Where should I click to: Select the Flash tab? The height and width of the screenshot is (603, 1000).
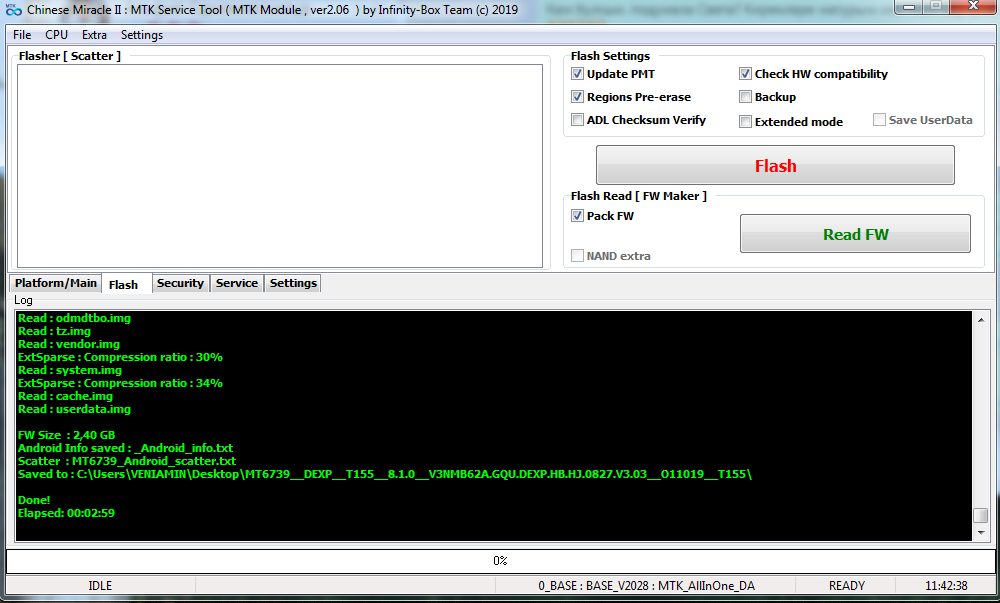click(x=126, y=284)
